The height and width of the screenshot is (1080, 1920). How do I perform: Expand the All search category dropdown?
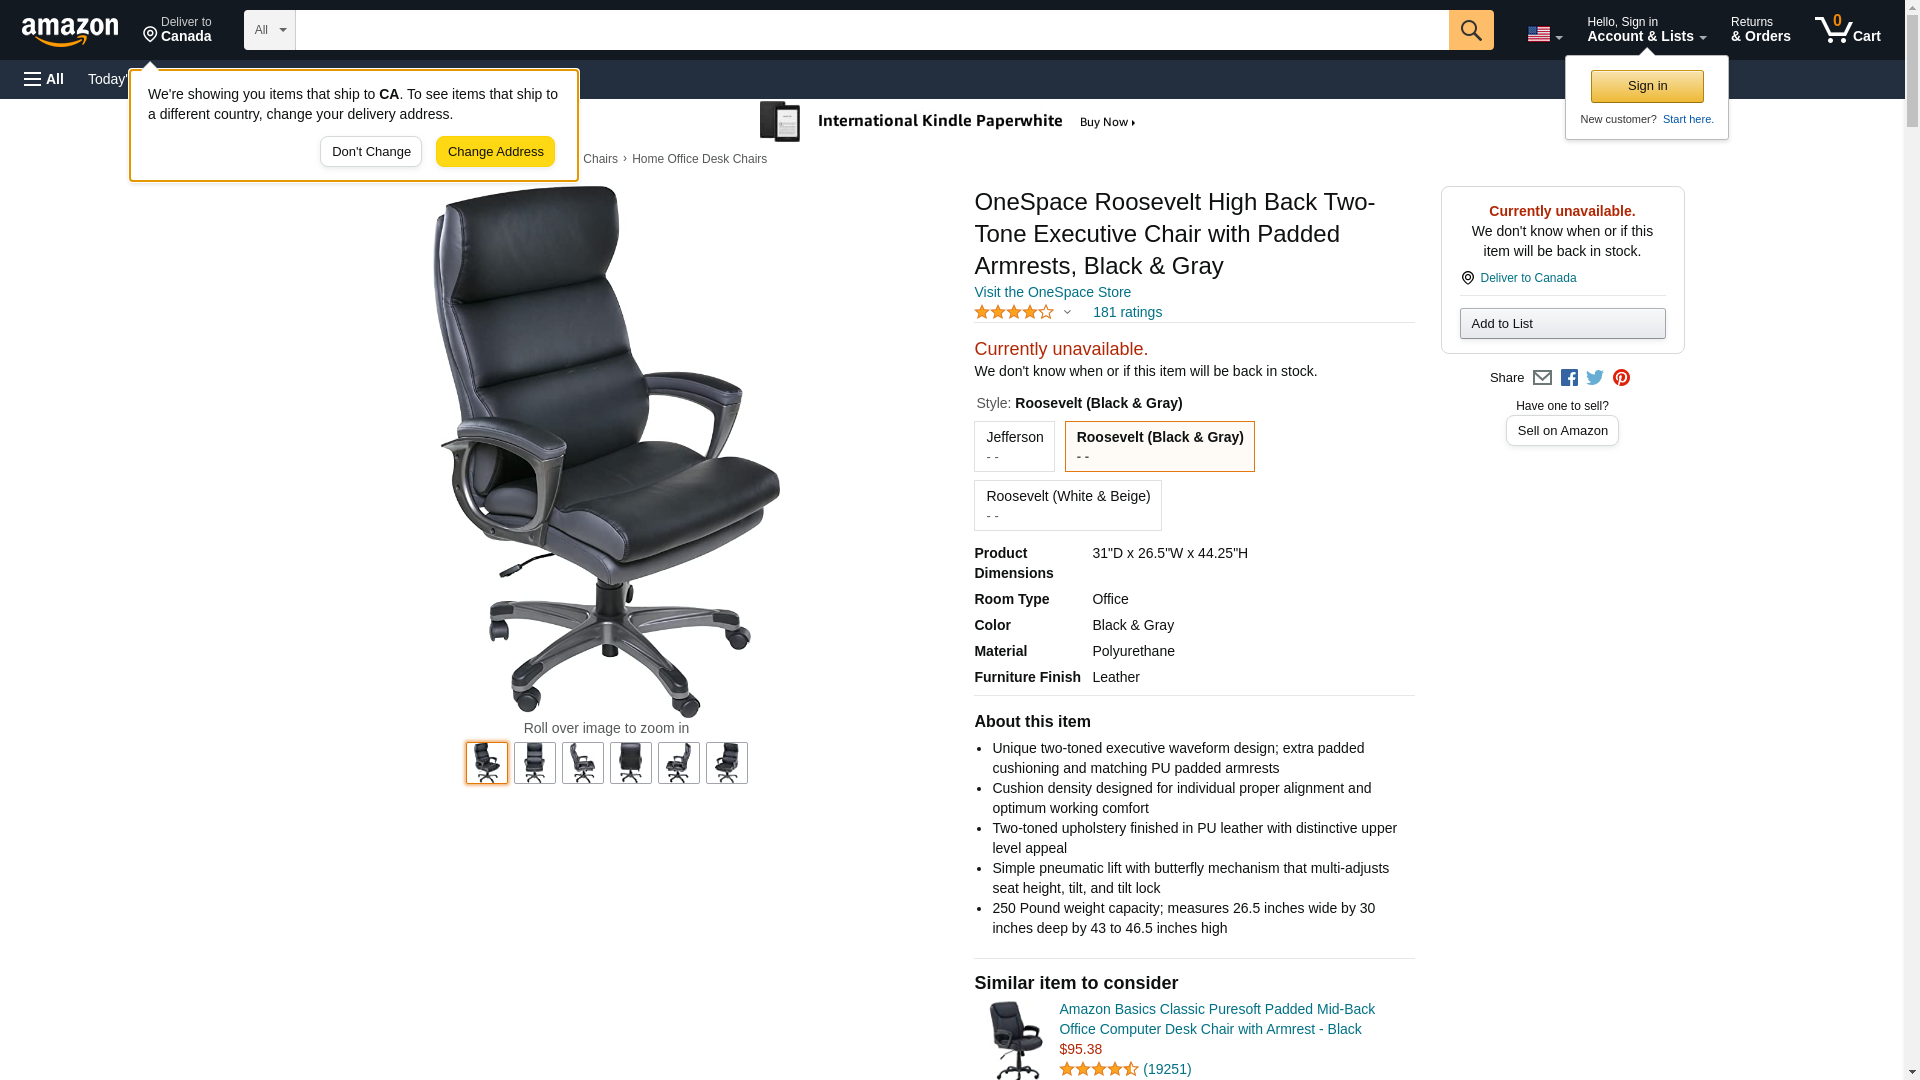pyautogui.click(x=270, y=30)
